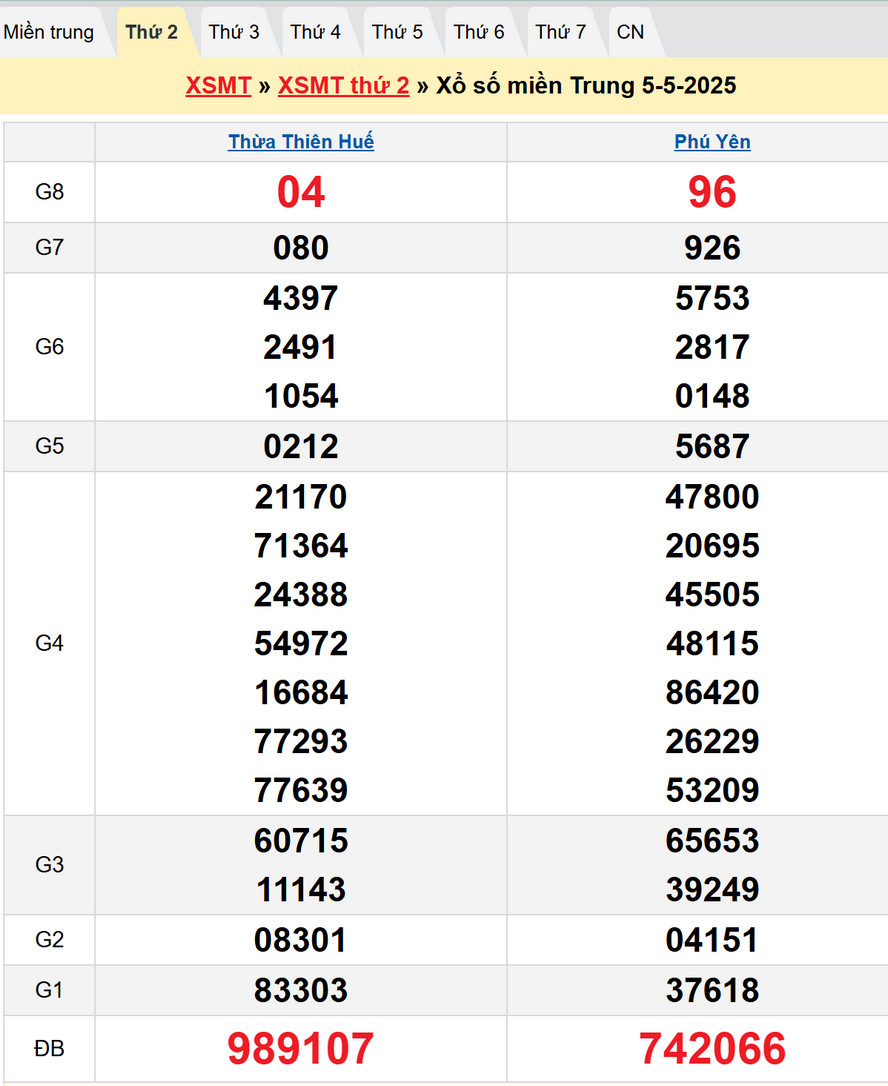Open the XSMT thứ 2 link

(344, 86)
